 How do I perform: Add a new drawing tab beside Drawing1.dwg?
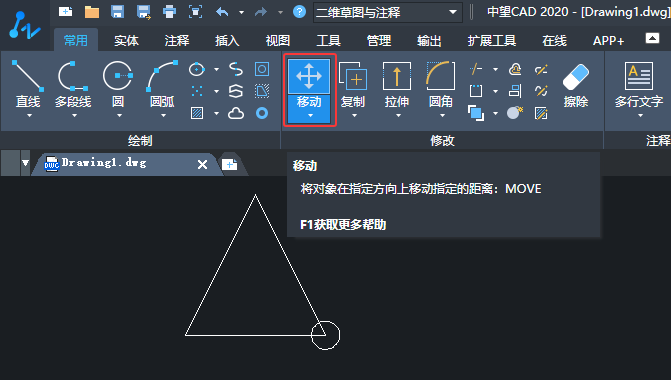pyautogui.click(x=230, y=164)
